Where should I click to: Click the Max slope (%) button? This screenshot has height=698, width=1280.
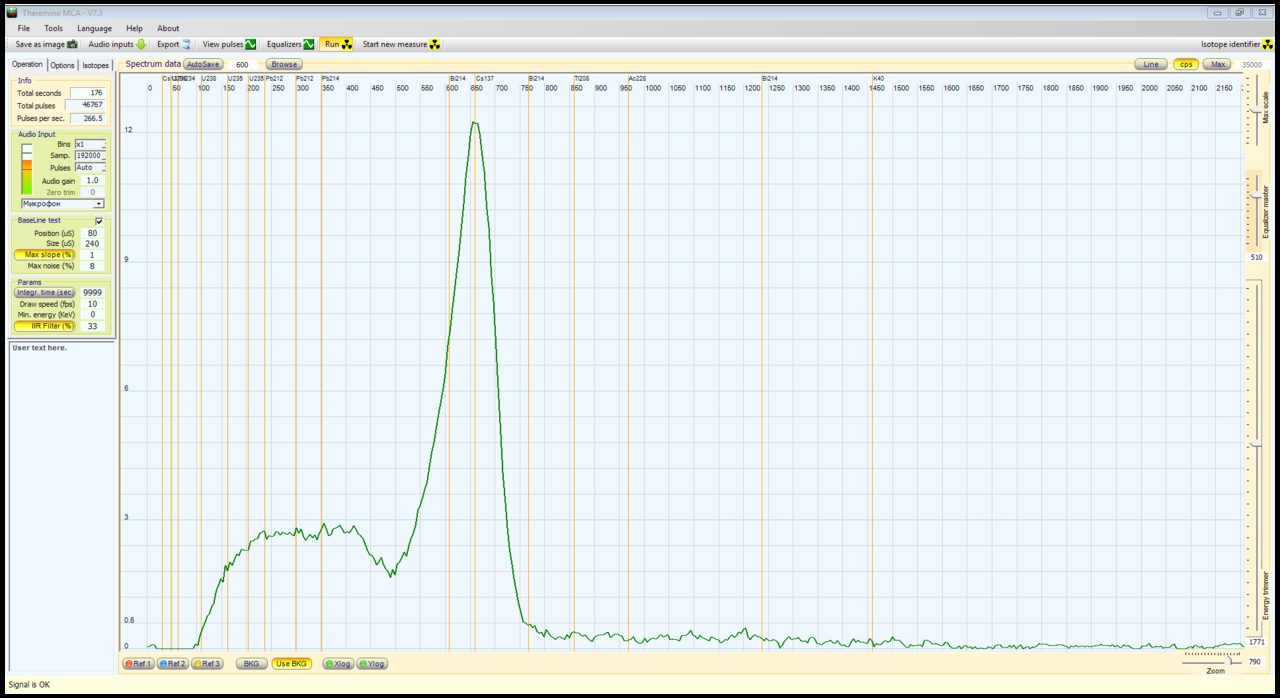[x=46, y=255]
